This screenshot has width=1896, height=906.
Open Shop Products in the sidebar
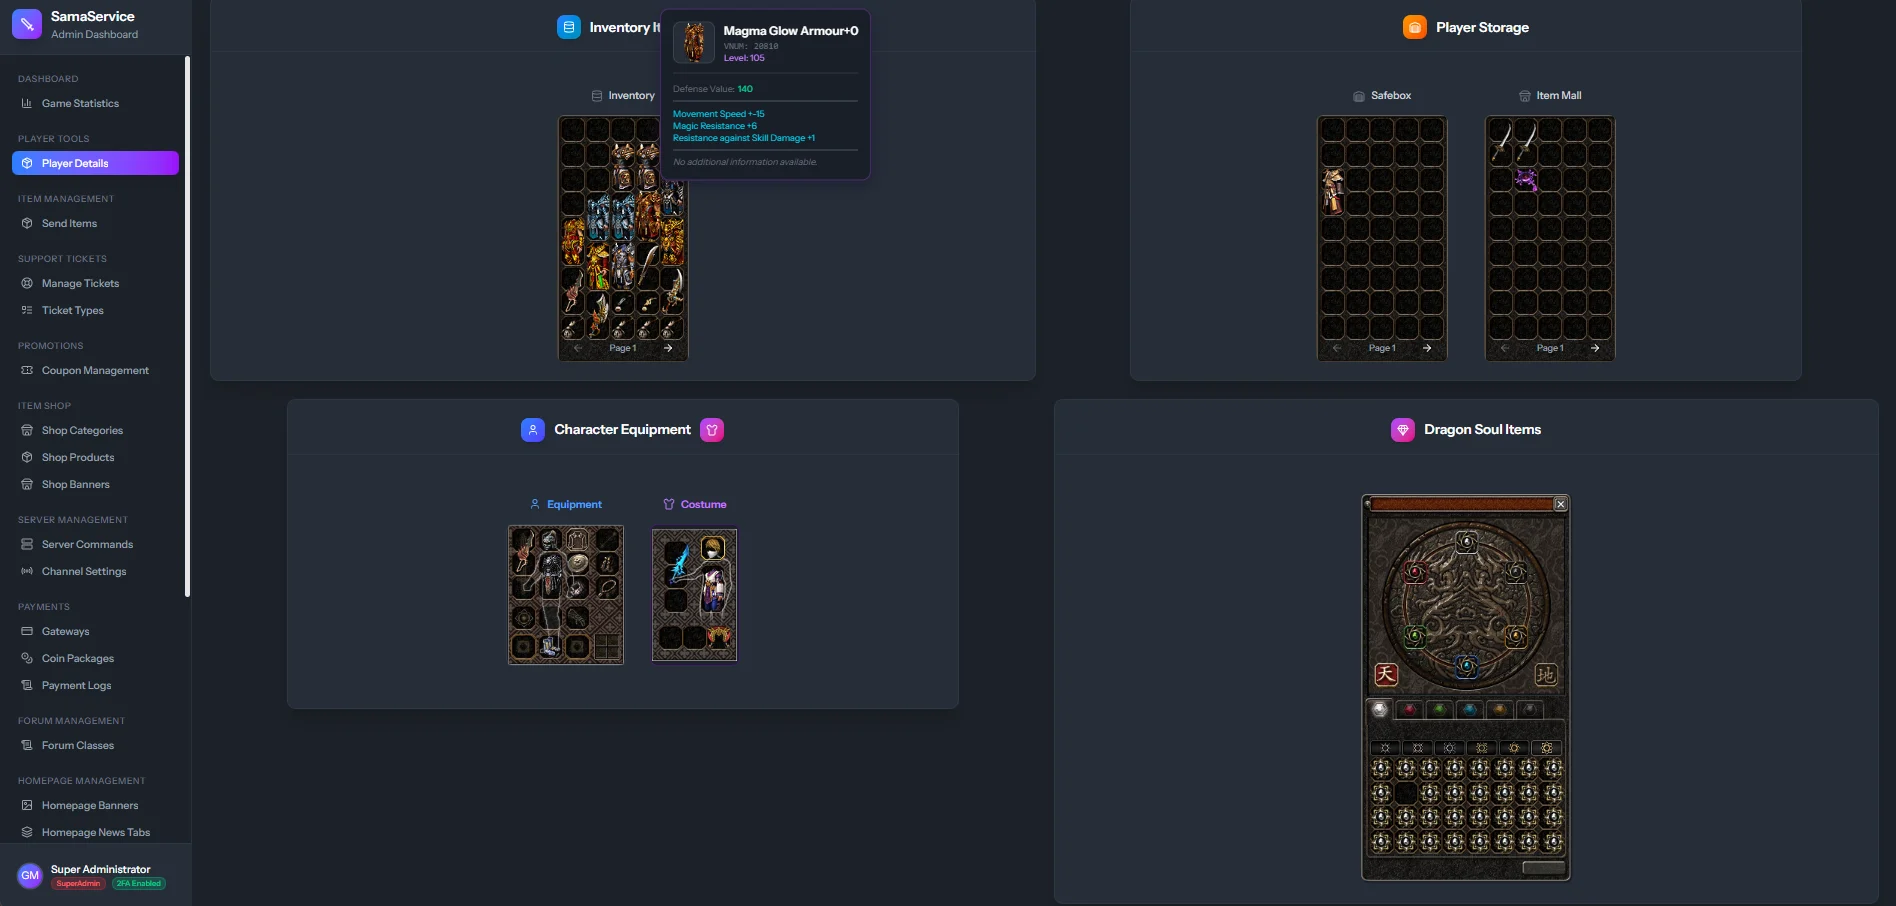(95, 457)
